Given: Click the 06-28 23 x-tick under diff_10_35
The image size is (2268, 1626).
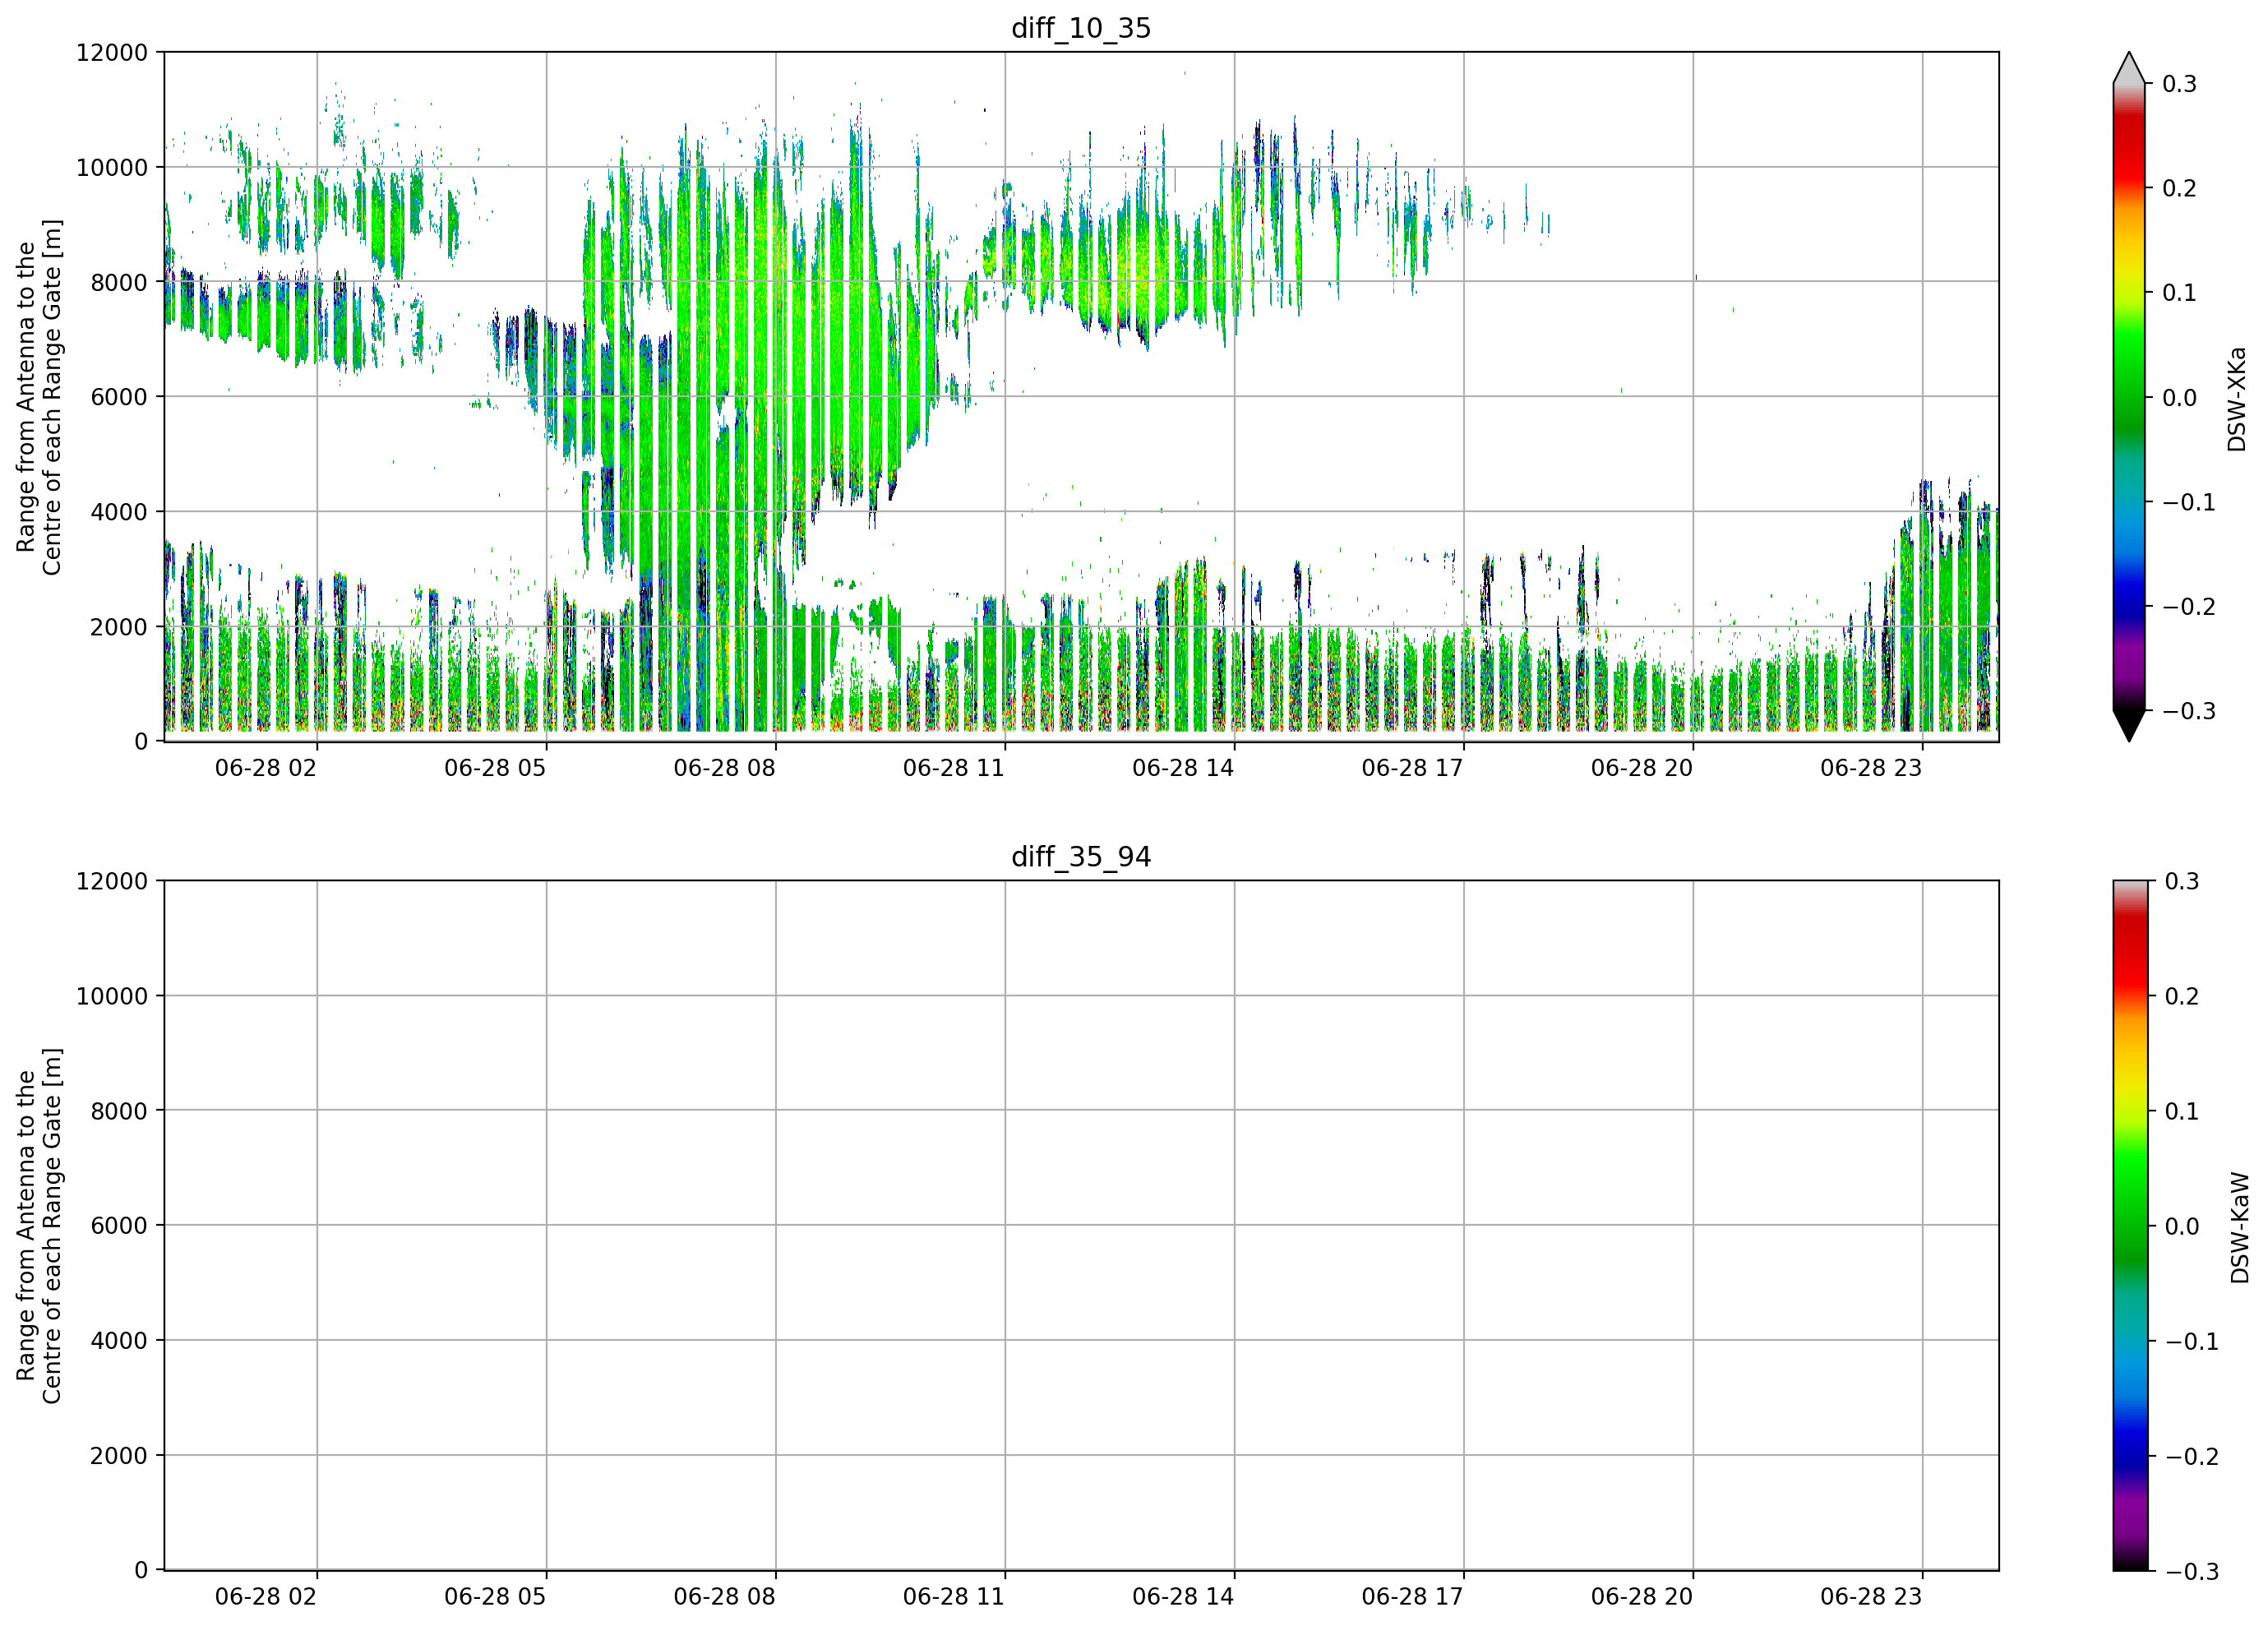Looking at the screenshot, I should click(x=1871, y=768).
